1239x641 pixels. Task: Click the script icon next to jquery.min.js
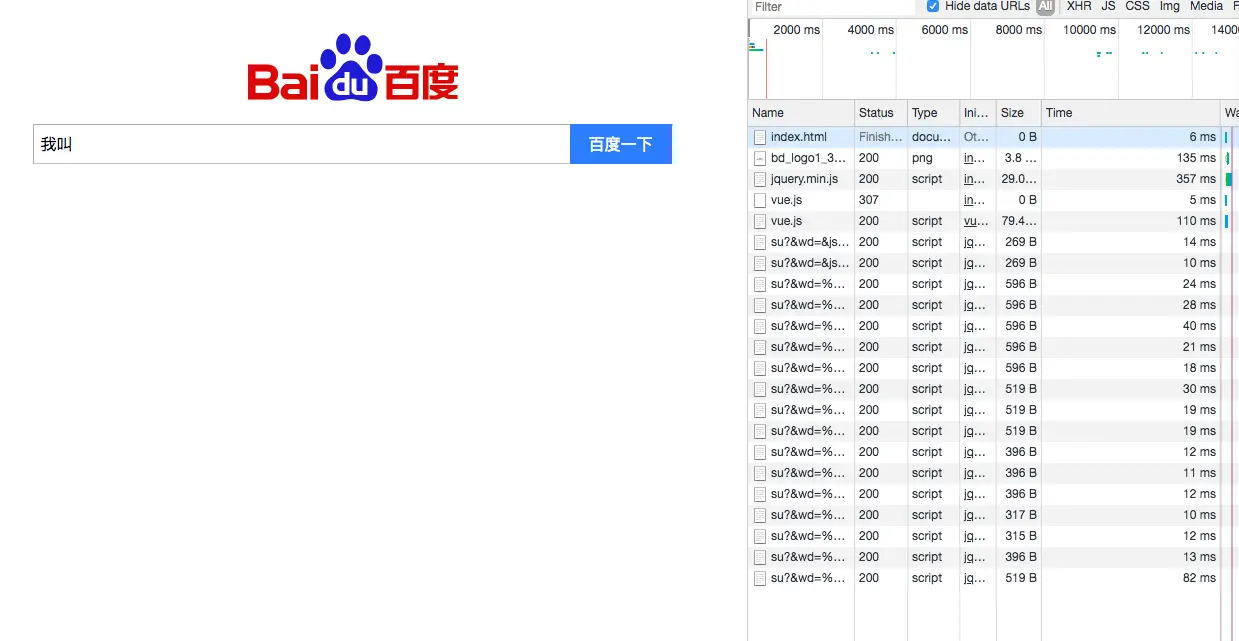(x=760, y=179)
